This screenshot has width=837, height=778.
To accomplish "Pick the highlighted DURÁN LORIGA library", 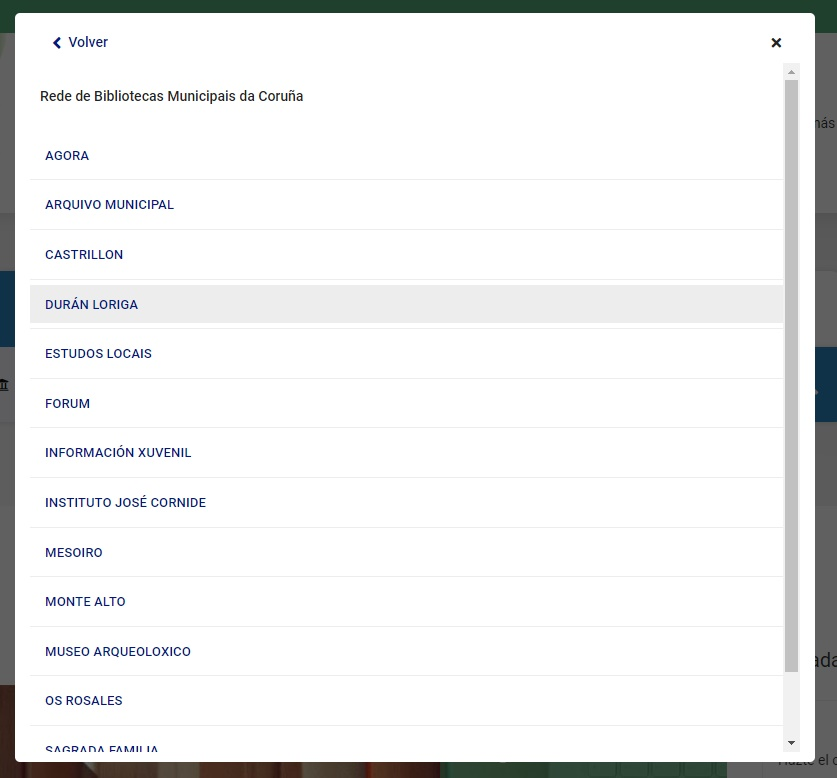I will (91, 305).
